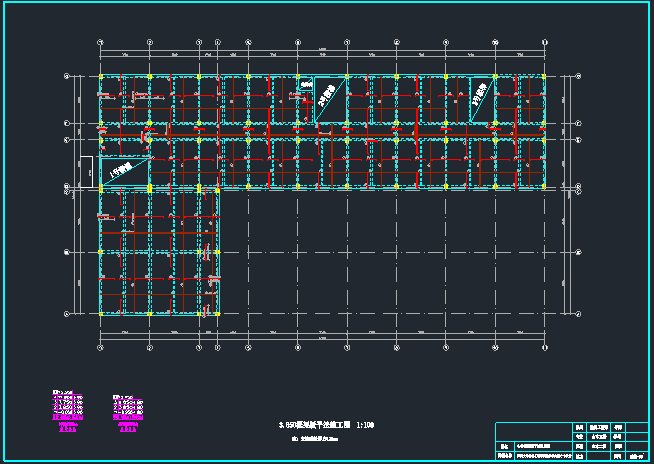Click the topmost axis bubble on the left side
The image size is (654, 464).
(67, 76)
